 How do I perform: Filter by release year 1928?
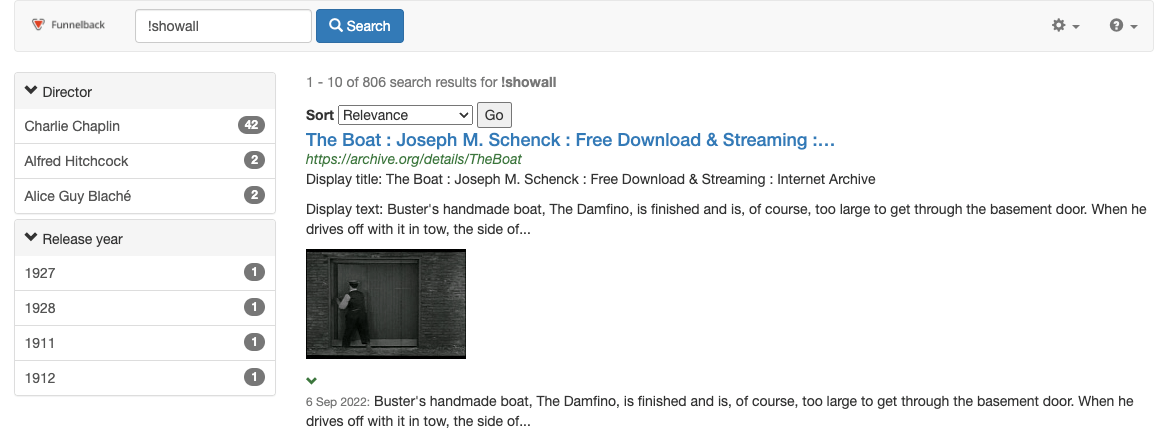tap(40, 308)
